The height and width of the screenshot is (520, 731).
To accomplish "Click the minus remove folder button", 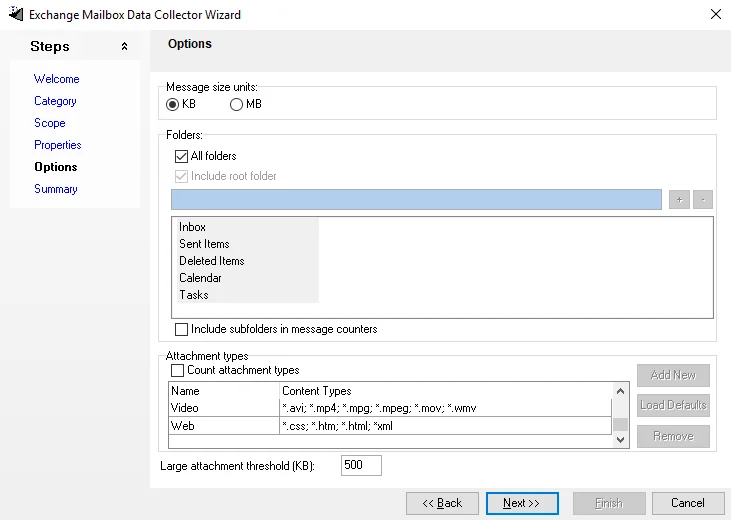I will 703,200.
